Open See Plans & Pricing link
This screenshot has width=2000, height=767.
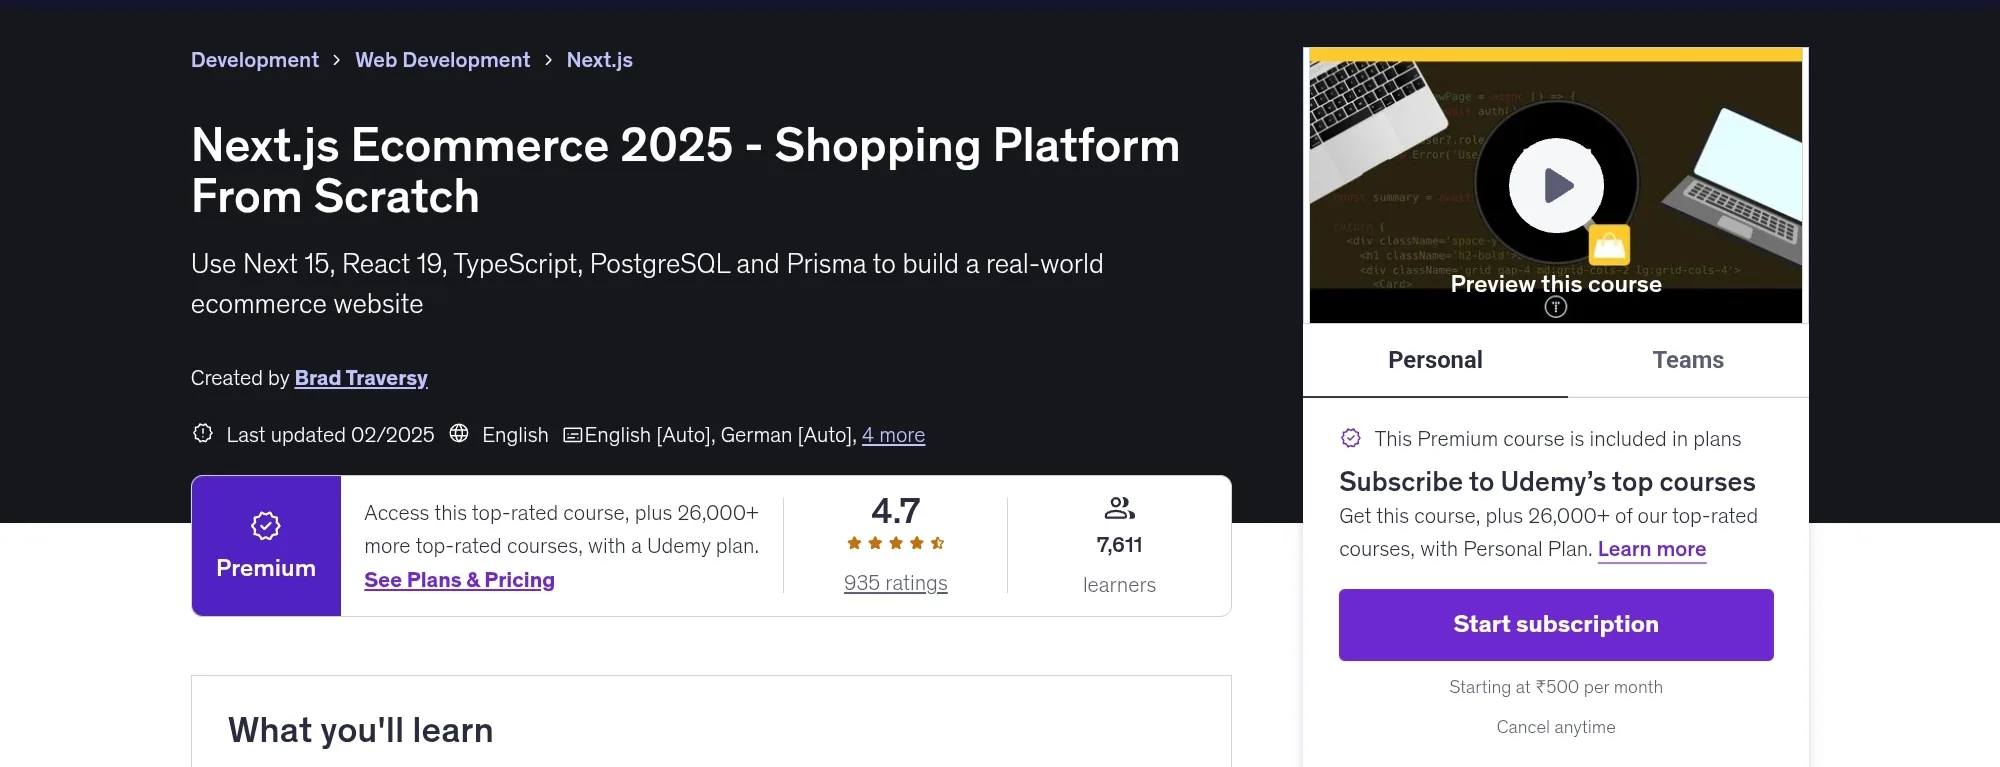459,580
